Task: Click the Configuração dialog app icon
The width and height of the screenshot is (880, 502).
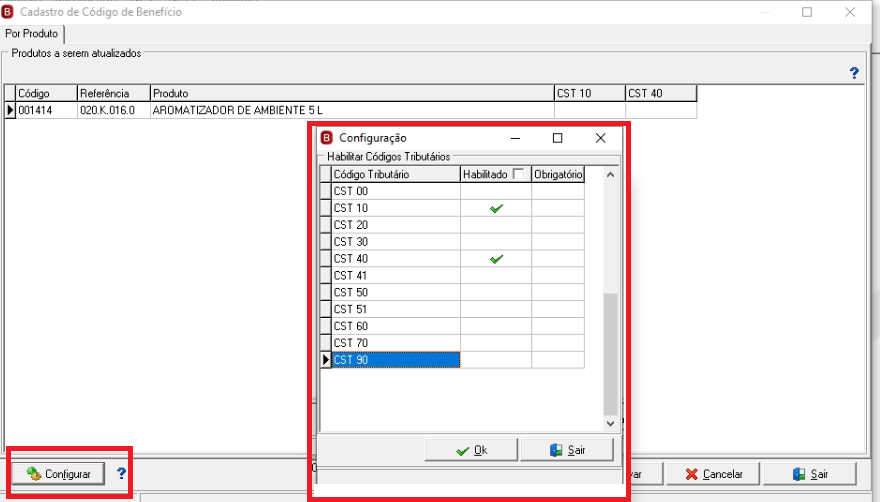Action: 327,138
